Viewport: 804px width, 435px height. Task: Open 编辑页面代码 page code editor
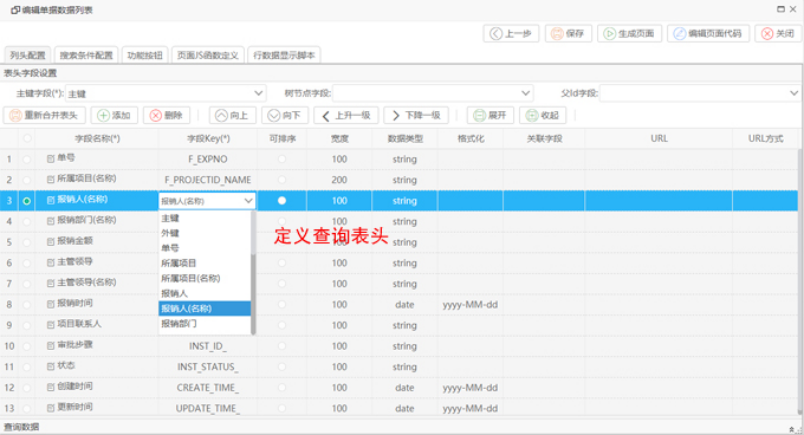click(x=708, y=34)
